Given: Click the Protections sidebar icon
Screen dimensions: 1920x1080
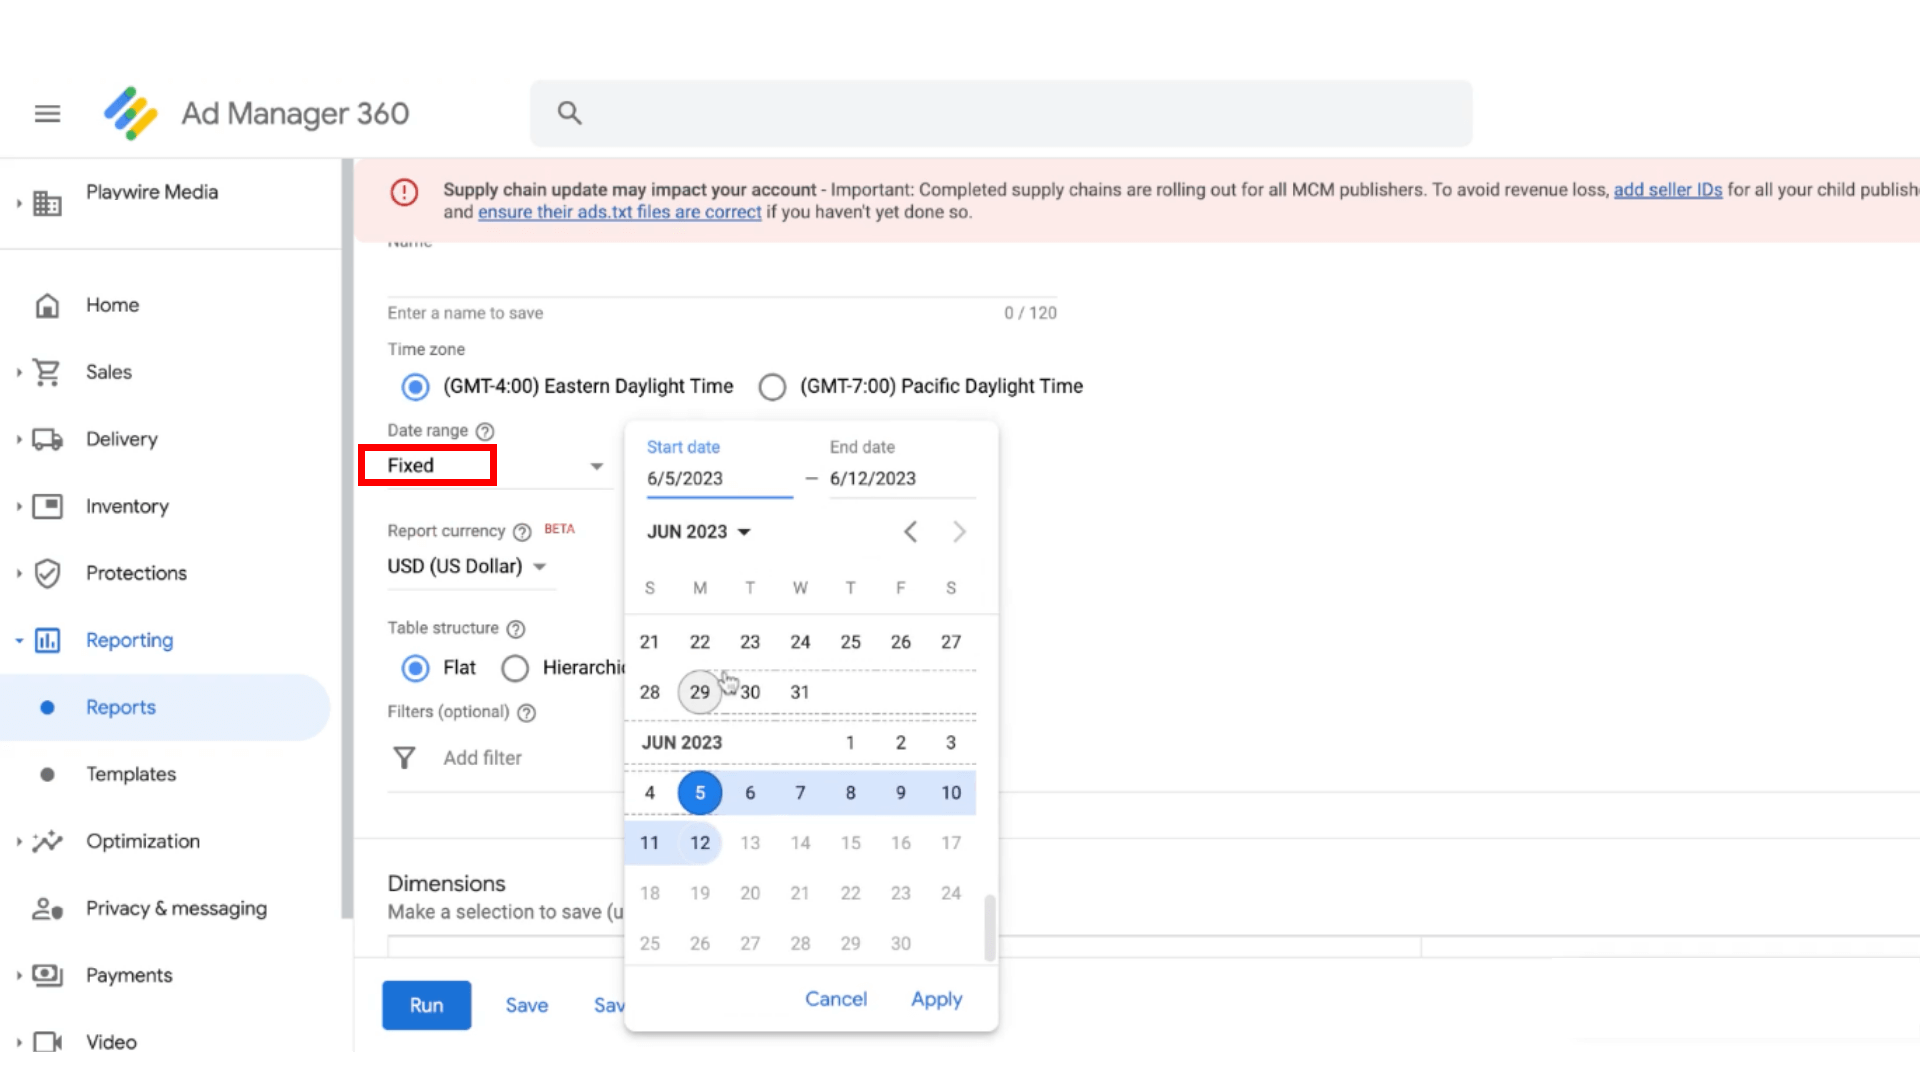Looking at the screenshot, I should click(47, 572).
